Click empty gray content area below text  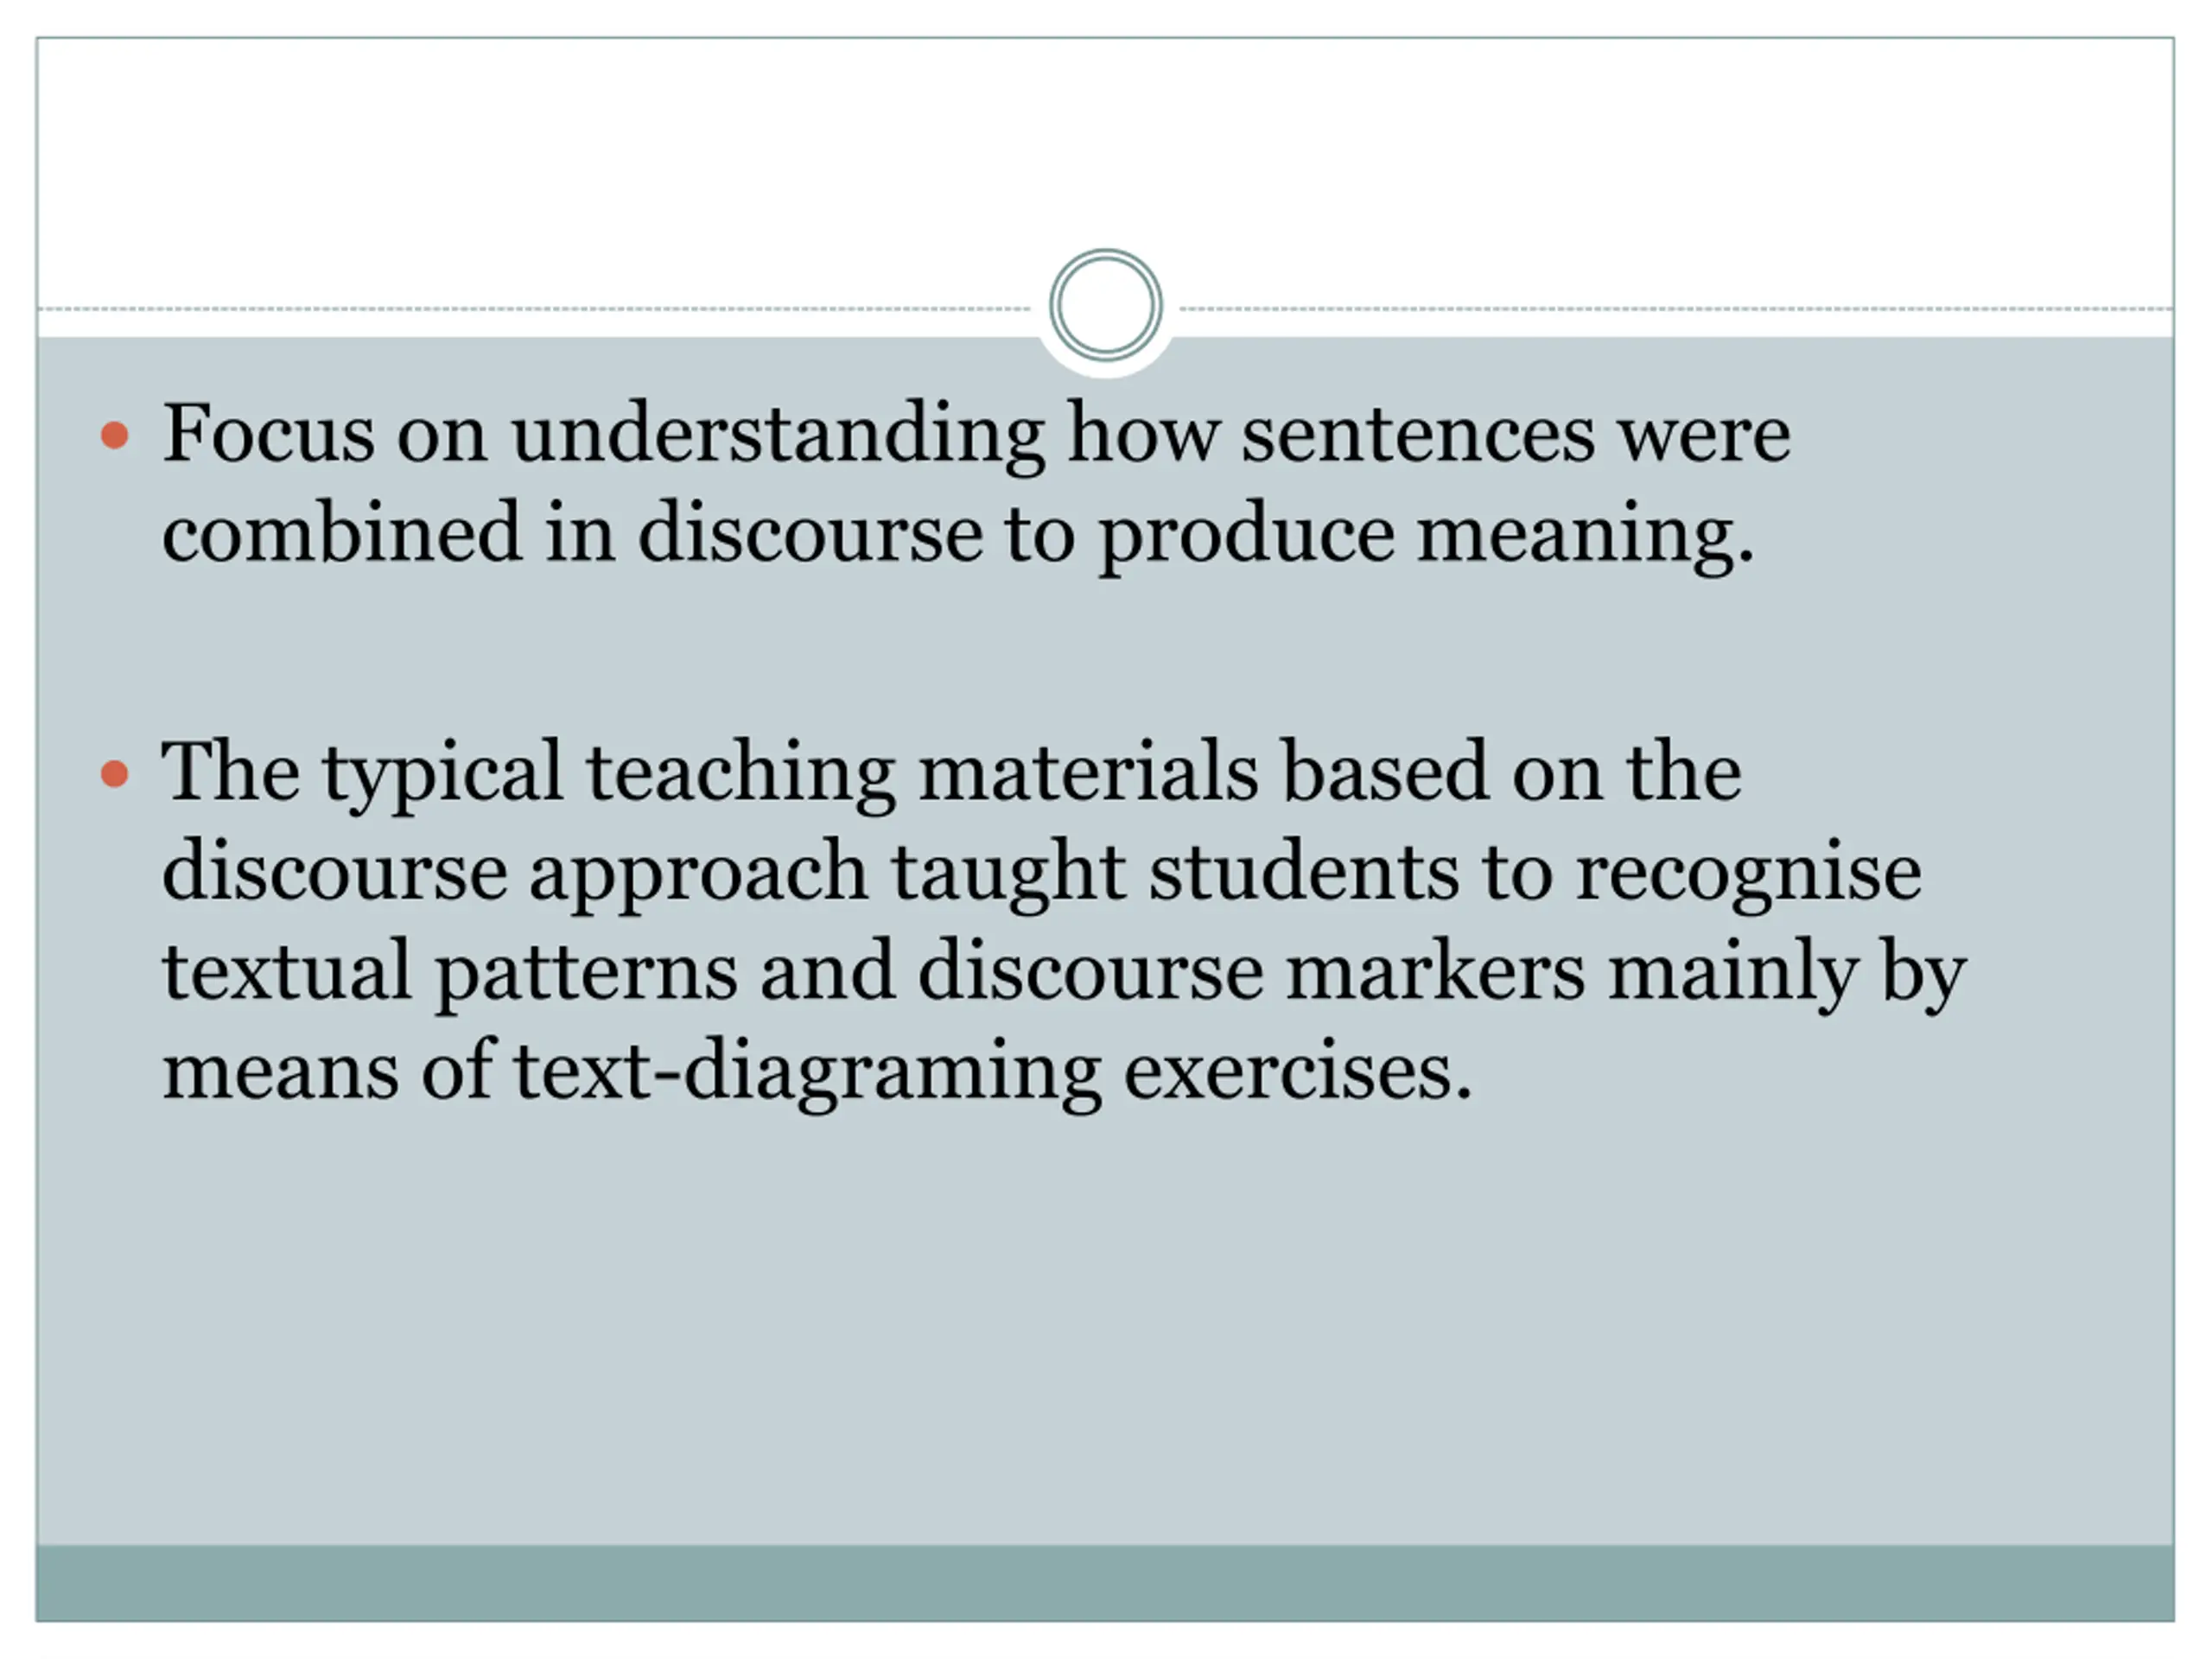click(x=1105, y=1330)
